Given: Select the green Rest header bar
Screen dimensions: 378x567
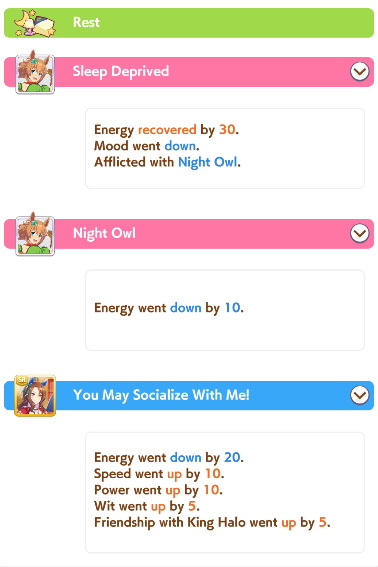Looking at the screenshot, I should point(189,23).
